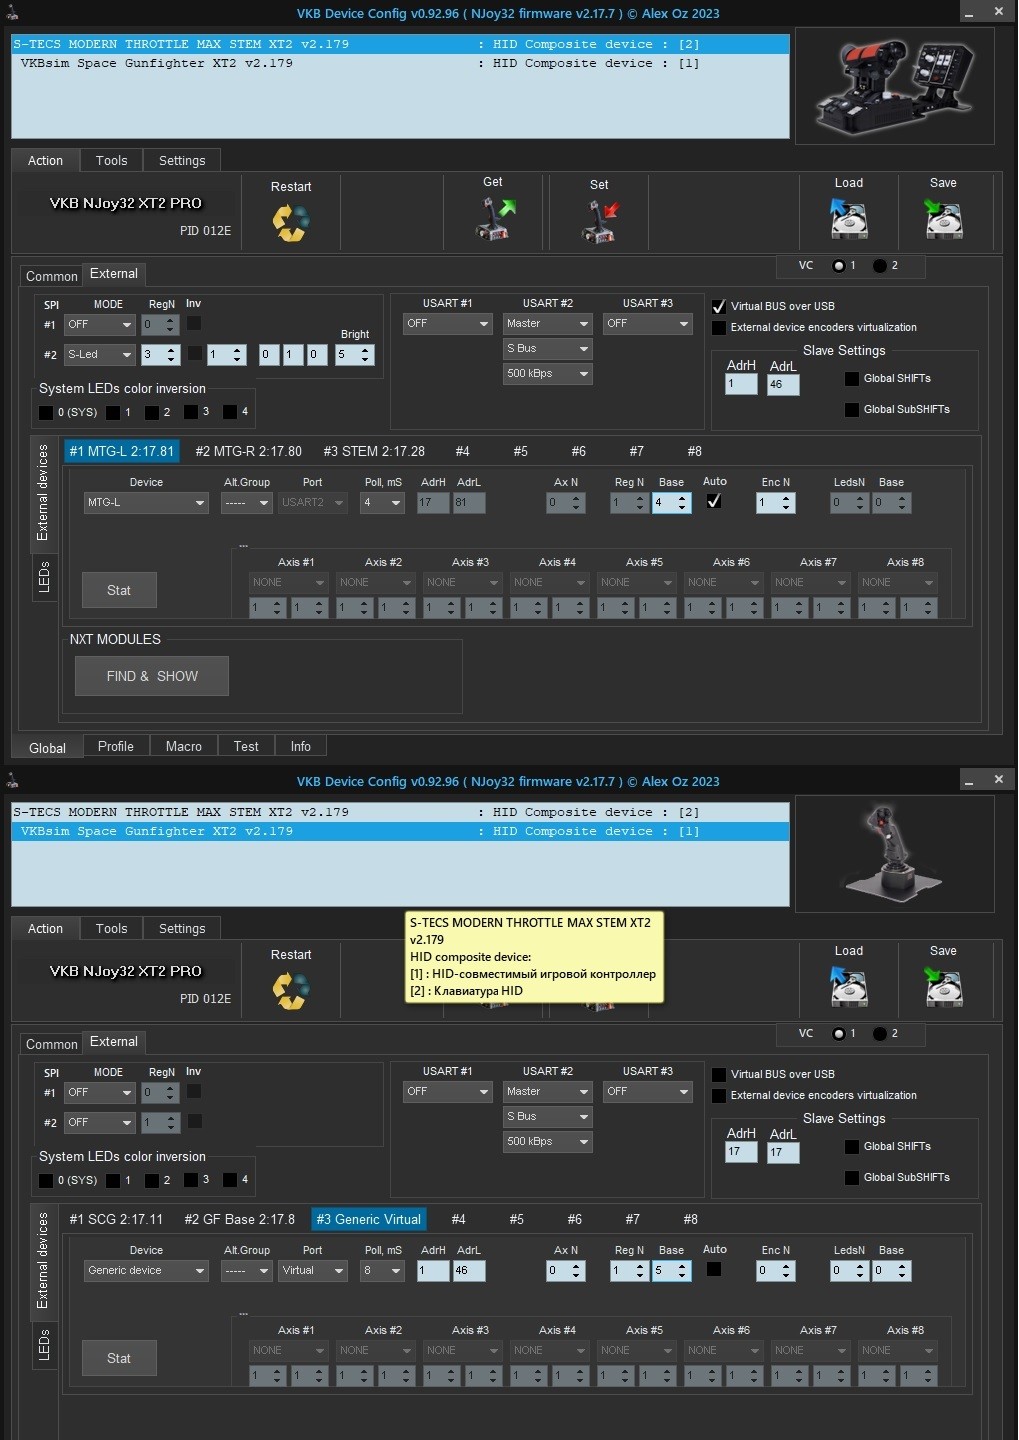Increase Bright stepper value in upper window
The width and height of the screenshot is (1019, 1440).
coord(365,349)
